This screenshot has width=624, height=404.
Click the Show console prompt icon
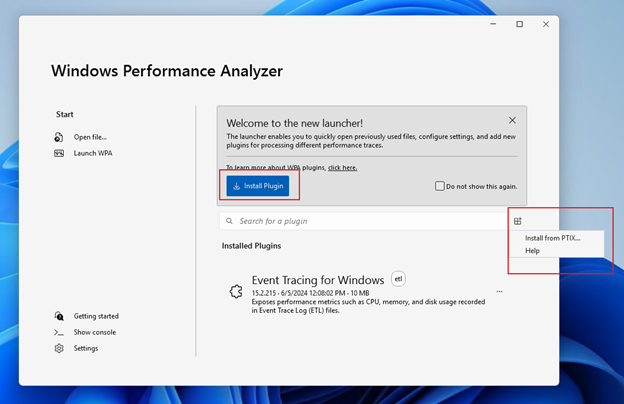(x=59, y=332)
